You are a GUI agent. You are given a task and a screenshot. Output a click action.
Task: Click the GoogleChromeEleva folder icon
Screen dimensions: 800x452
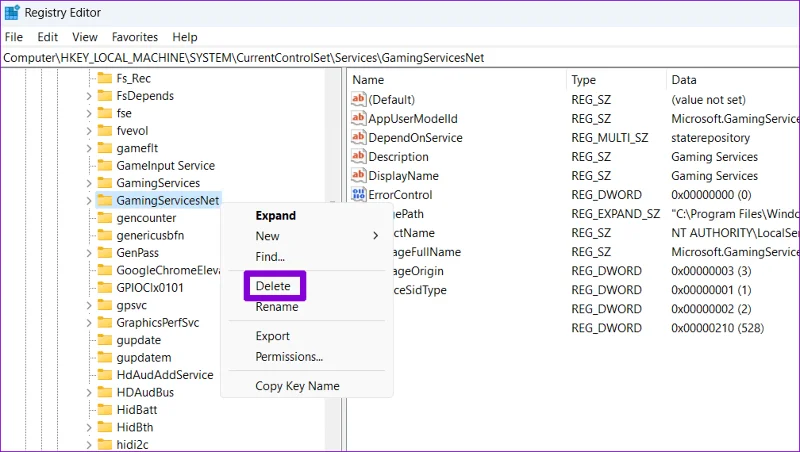tap(105, 270)
